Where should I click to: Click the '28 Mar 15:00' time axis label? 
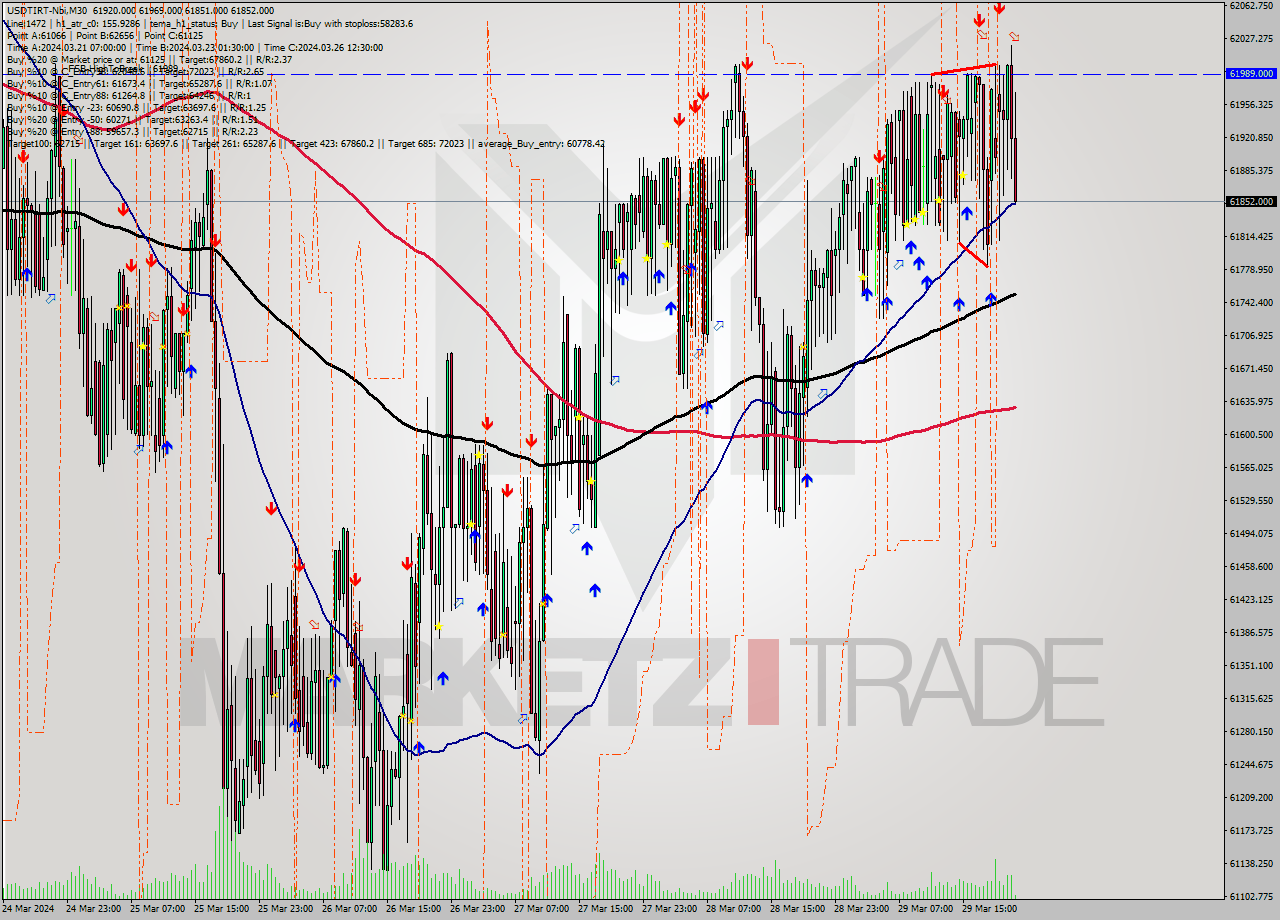click(799, 909)
